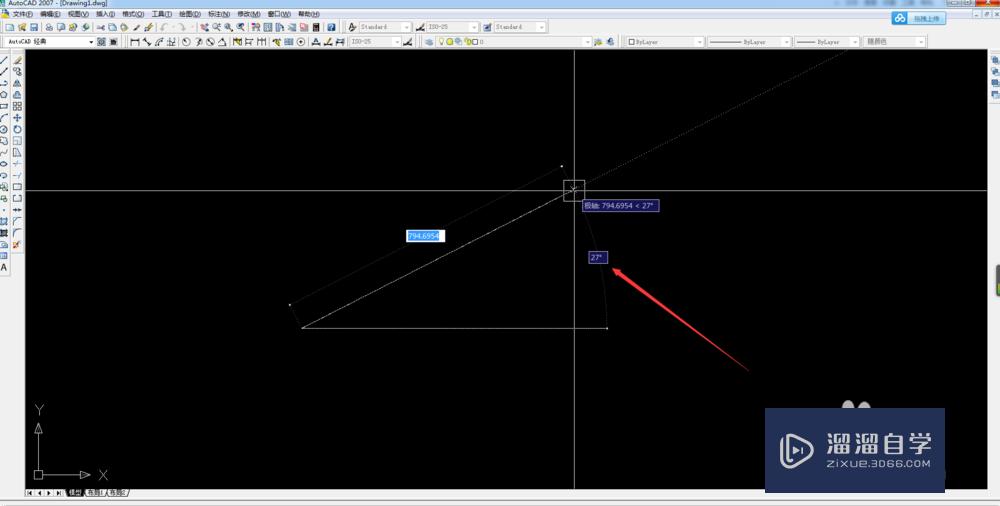Click the first-tab arrow beside layout tabs

pos(29,493)
